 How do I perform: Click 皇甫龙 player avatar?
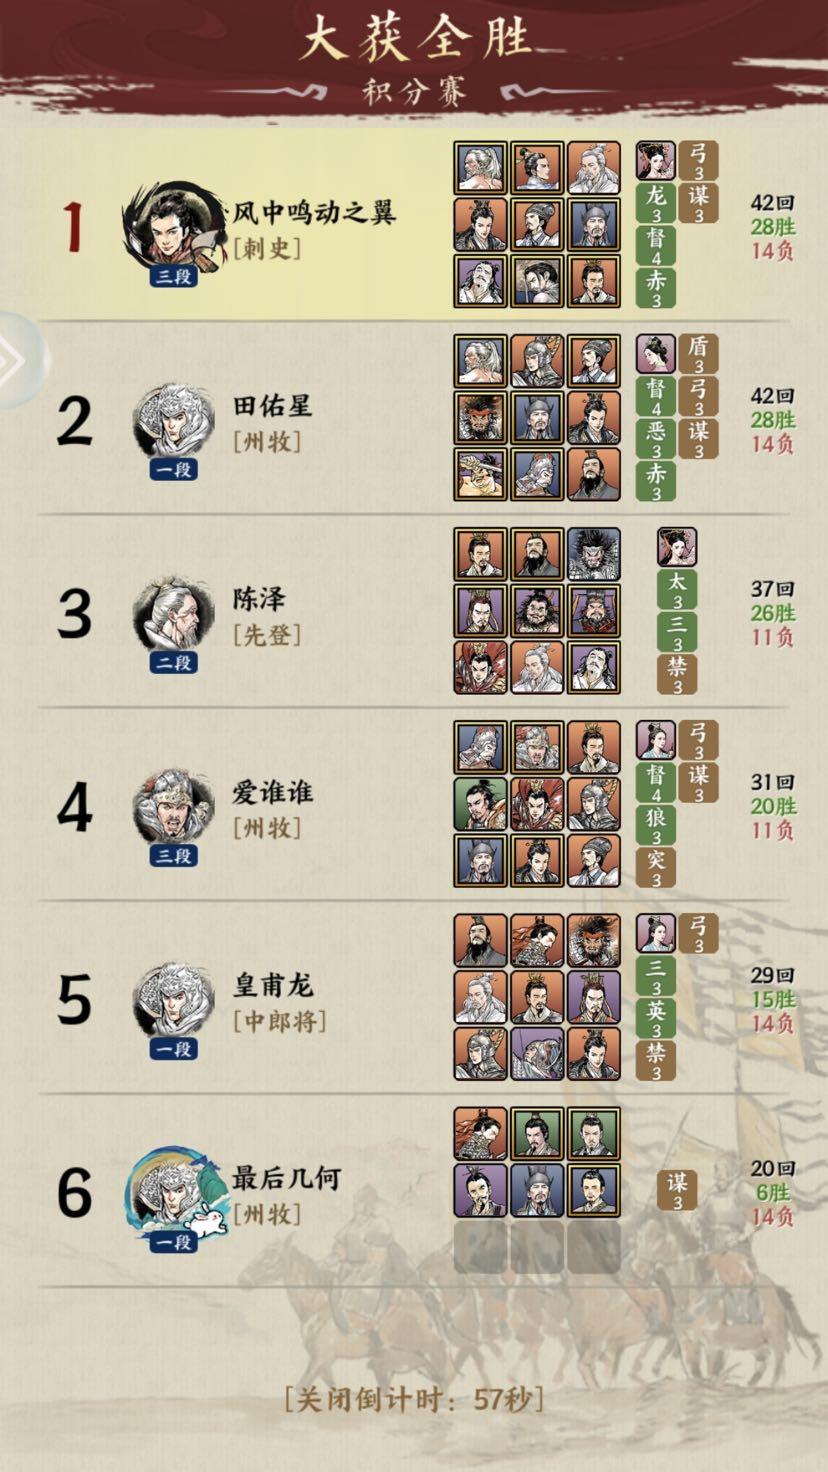click(x=174, y=1000)
